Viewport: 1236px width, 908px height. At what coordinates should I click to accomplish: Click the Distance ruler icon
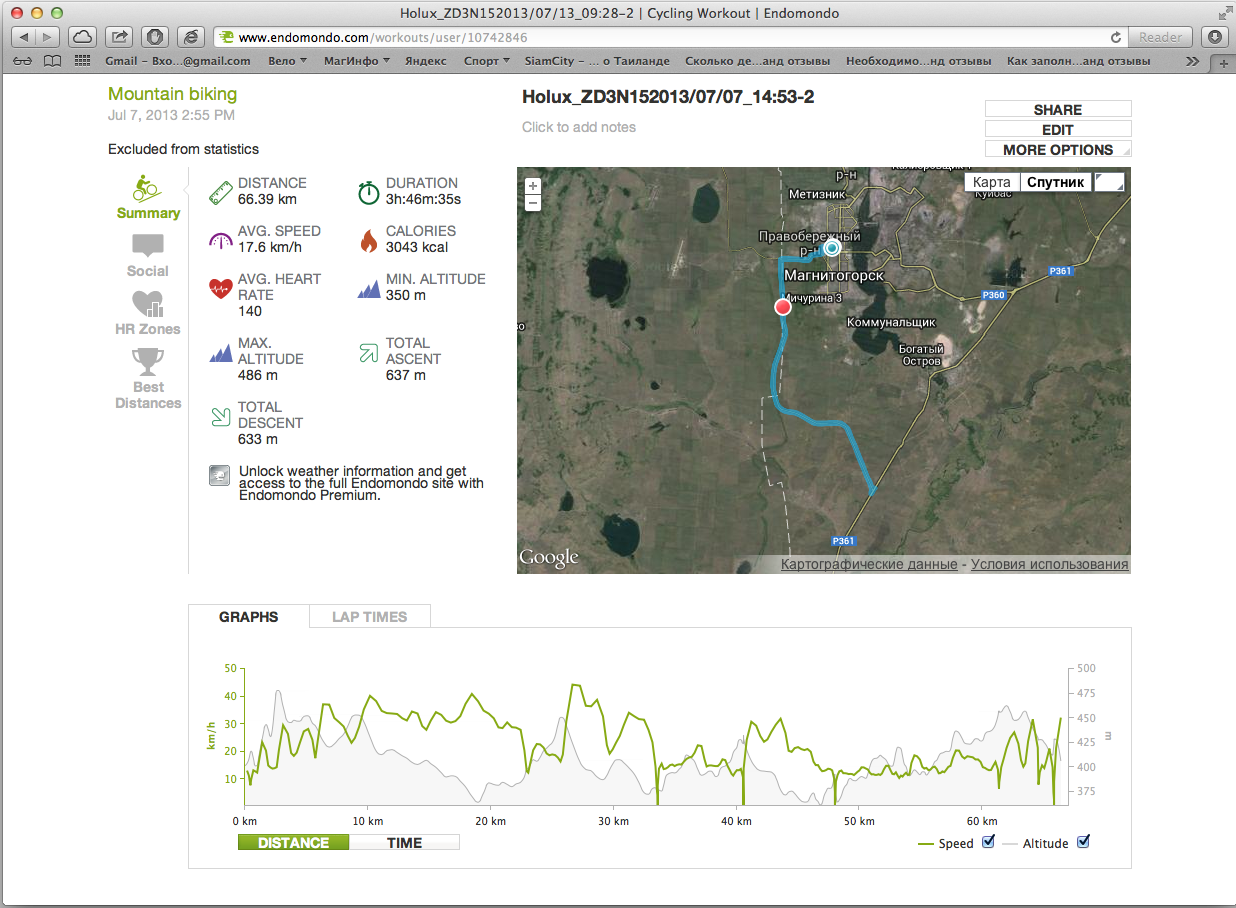(x=221, y=190)
